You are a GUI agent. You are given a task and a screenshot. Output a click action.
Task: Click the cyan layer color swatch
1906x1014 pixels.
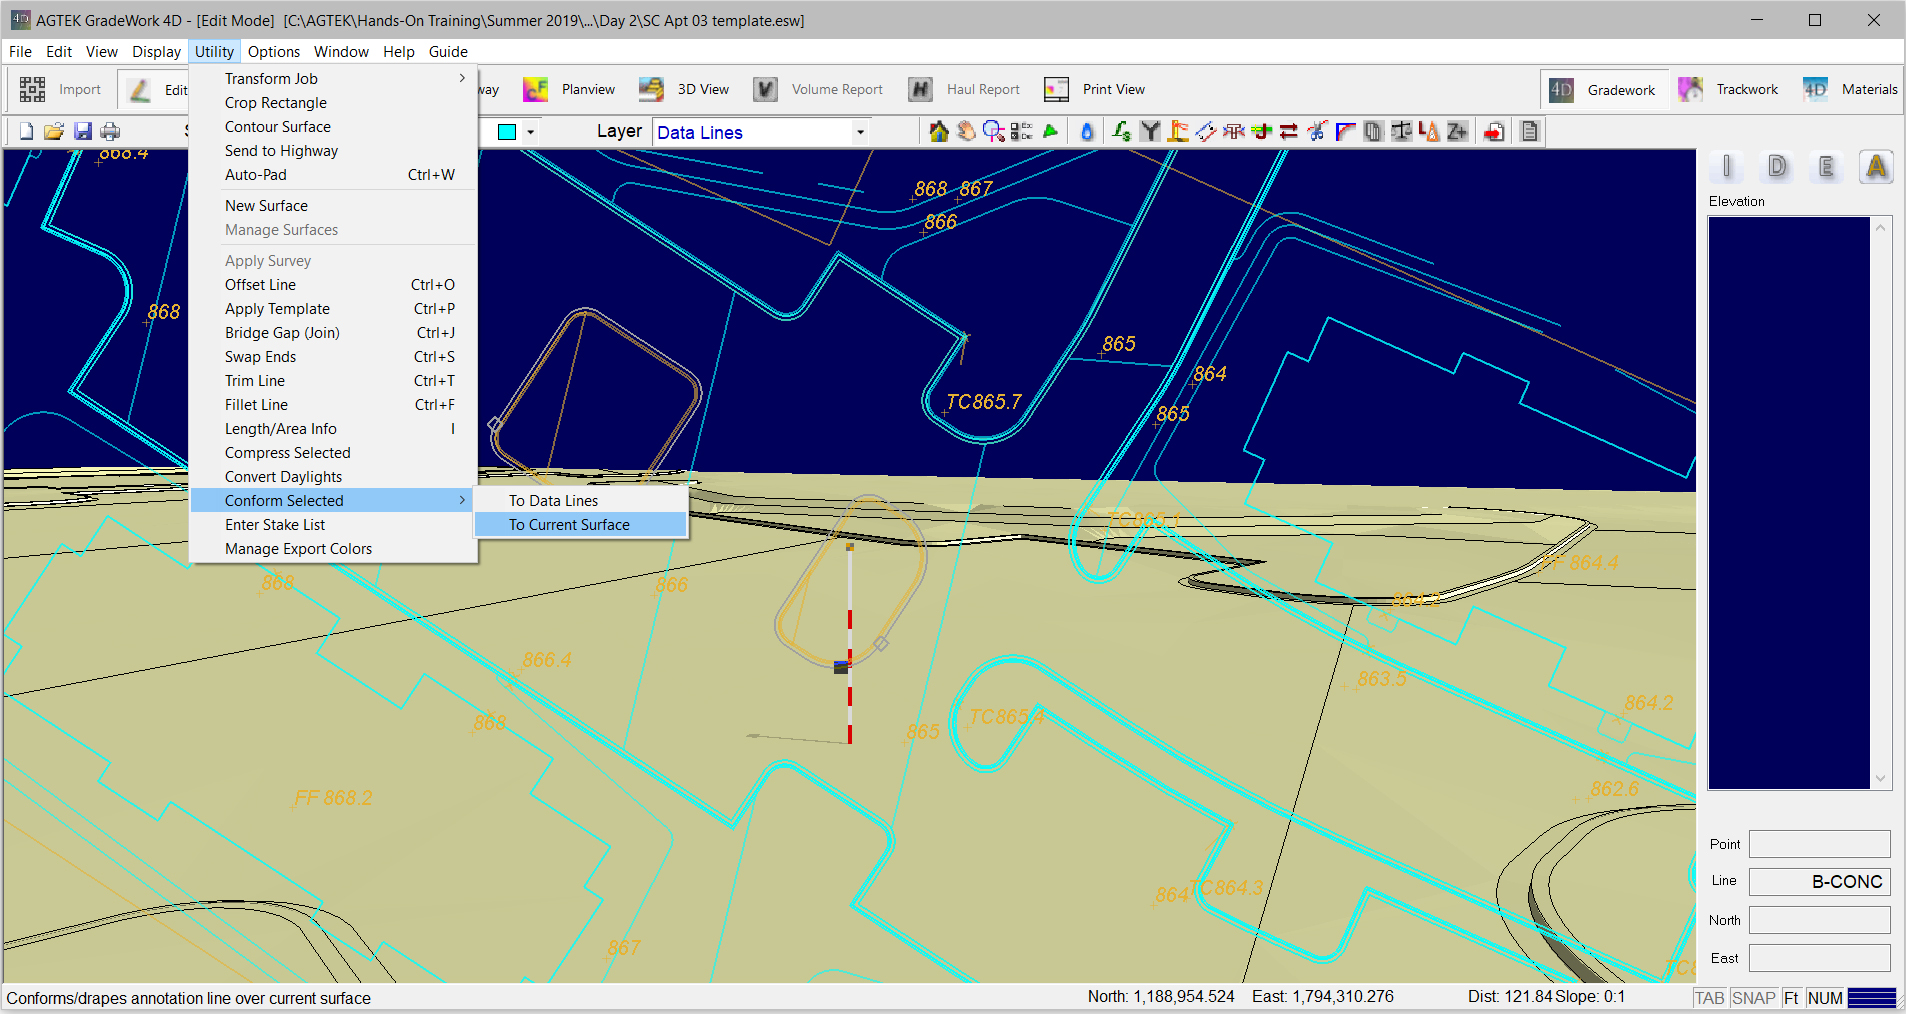pyautogui.click(x=507, y=132)
